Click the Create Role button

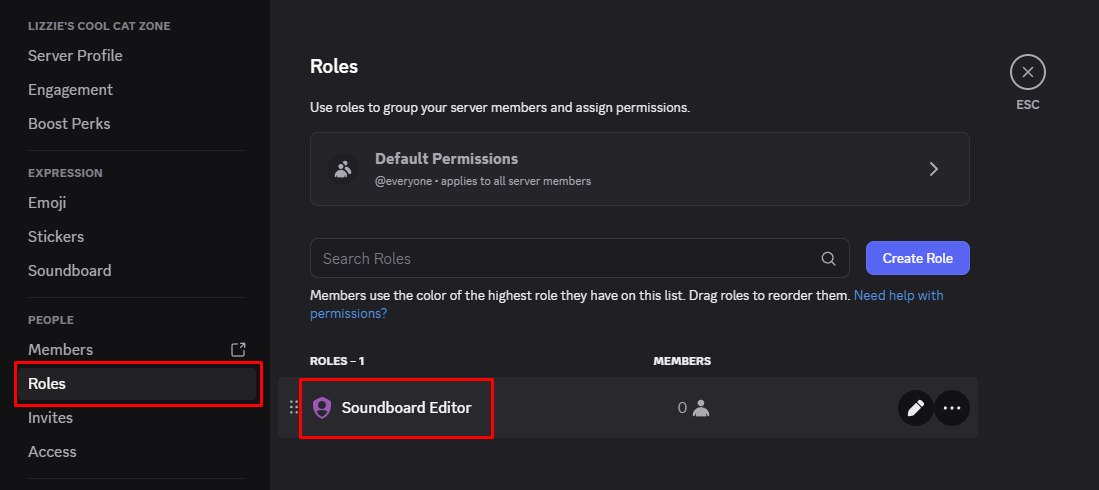pos(917,258)
